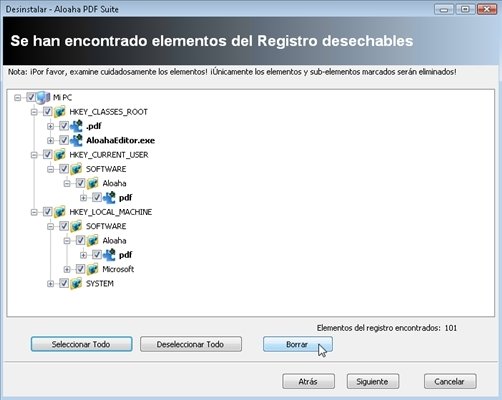Expand the Microsoft node
Viewport: 502px width, 400px height.
click(x=67, y=270)
